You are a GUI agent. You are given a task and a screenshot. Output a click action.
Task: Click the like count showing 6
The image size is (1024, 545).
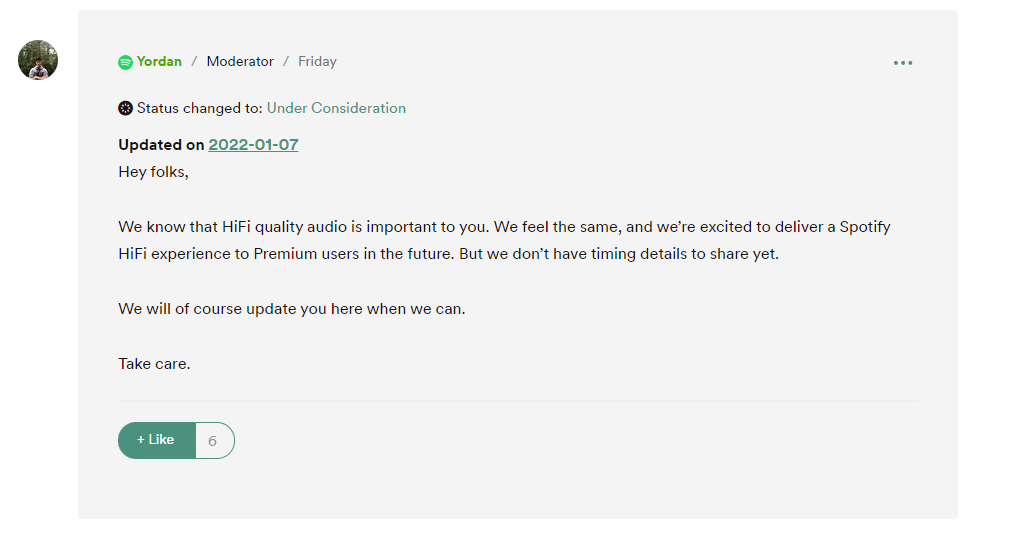213,440
